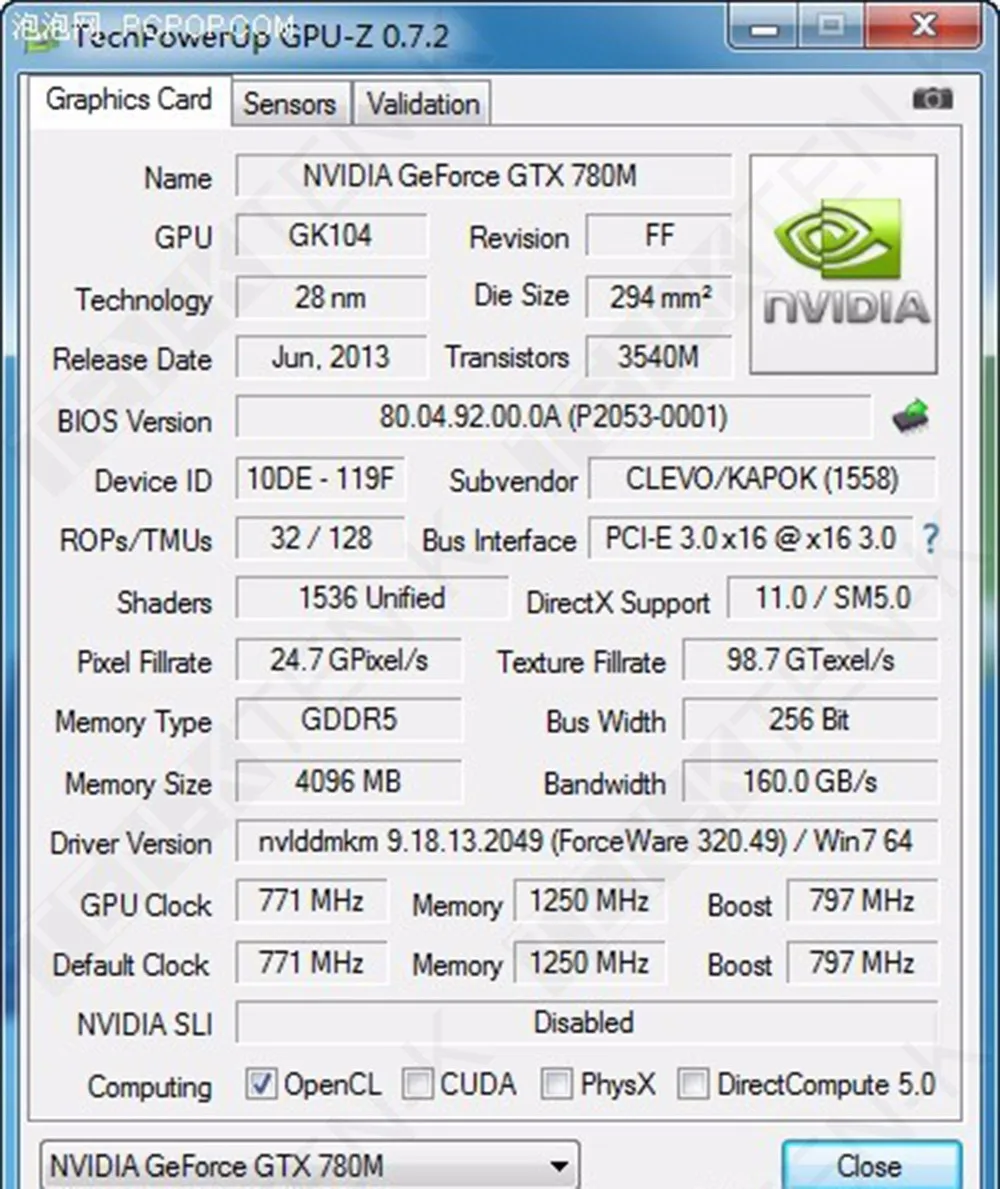Screen dimensions: 1000x1189
Task: Click the Subvendor label
Action: 513,482
